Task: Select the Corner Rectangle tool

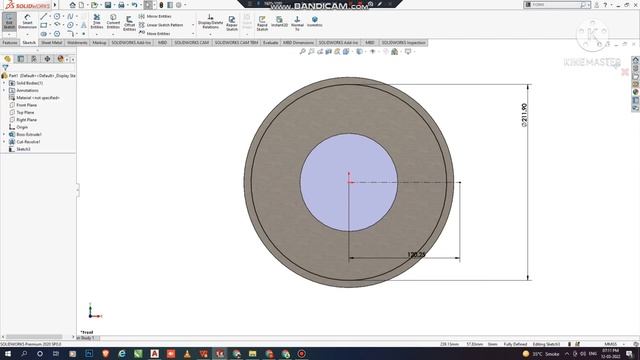Action: point(44,25)
